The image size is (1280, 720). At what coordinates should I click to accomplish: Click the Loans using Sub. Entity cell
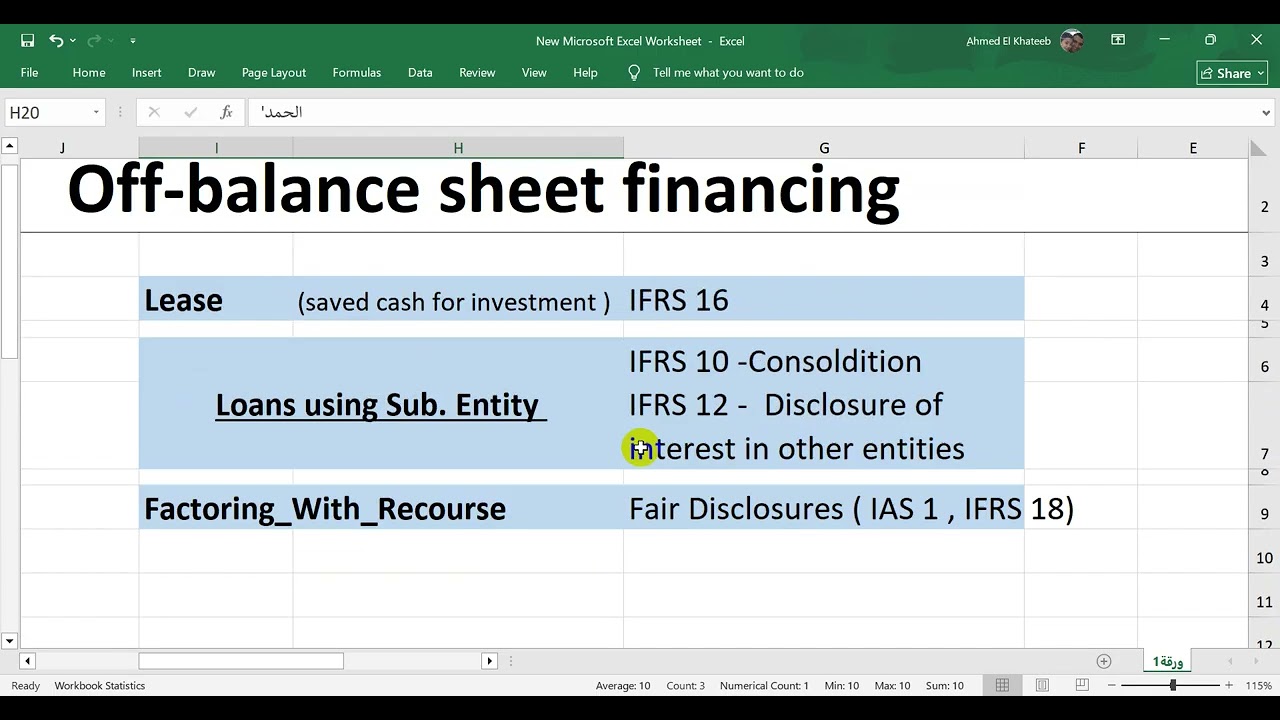(381, 404)
